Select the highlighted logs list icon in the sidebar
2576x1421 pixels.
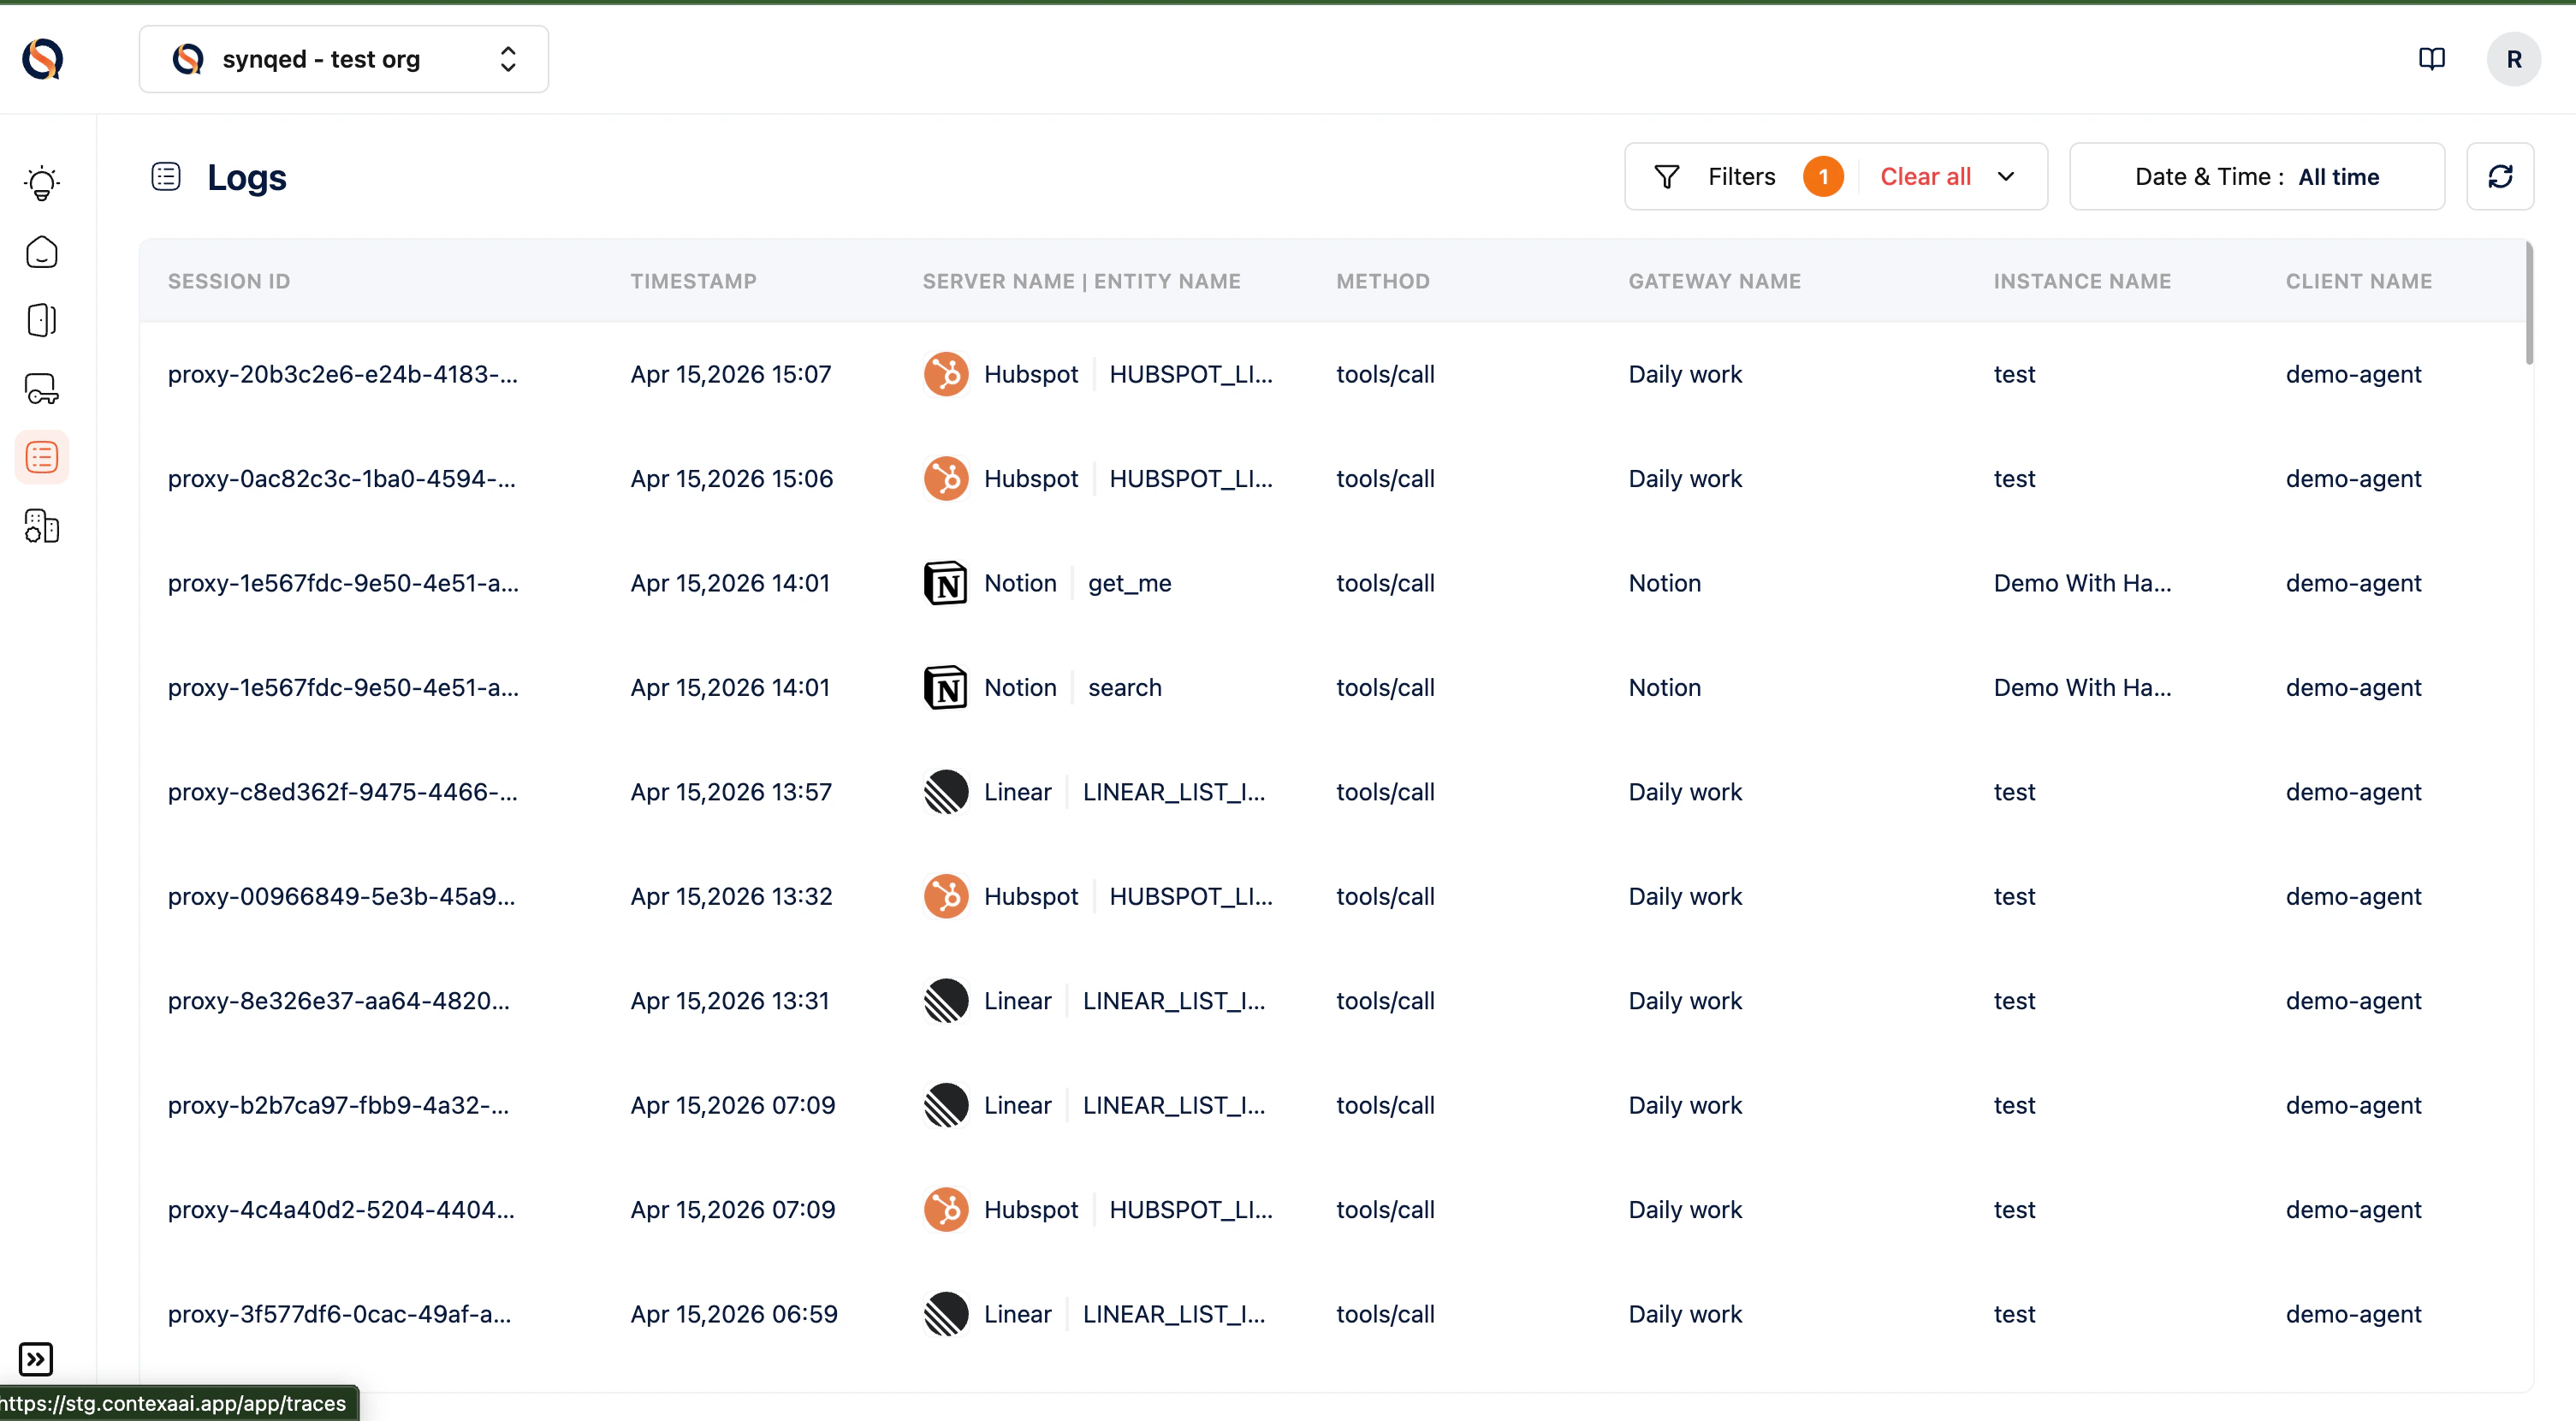pos(41,456)
